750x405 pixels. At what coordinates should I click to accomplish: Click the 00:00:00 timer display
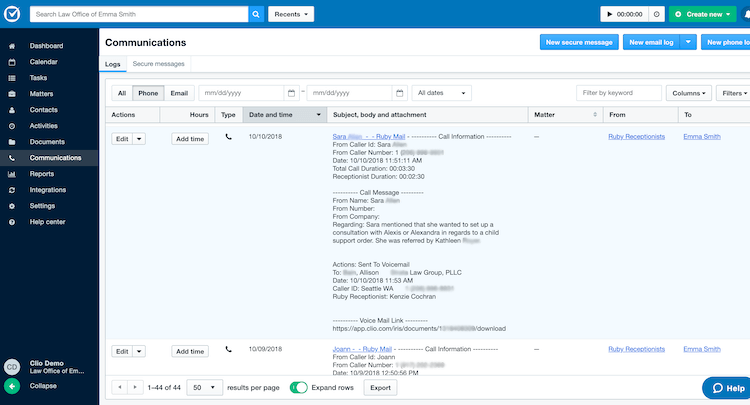click(x=629, y=14)
